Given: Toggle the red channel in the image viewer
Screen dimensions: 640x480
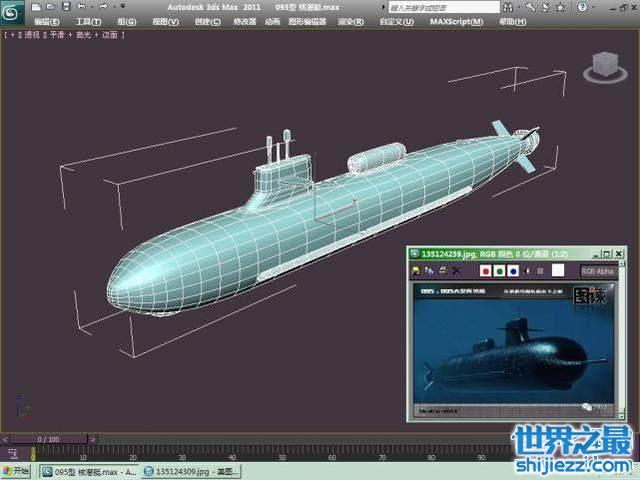Looking at the screenshot, I should (485, 270).
